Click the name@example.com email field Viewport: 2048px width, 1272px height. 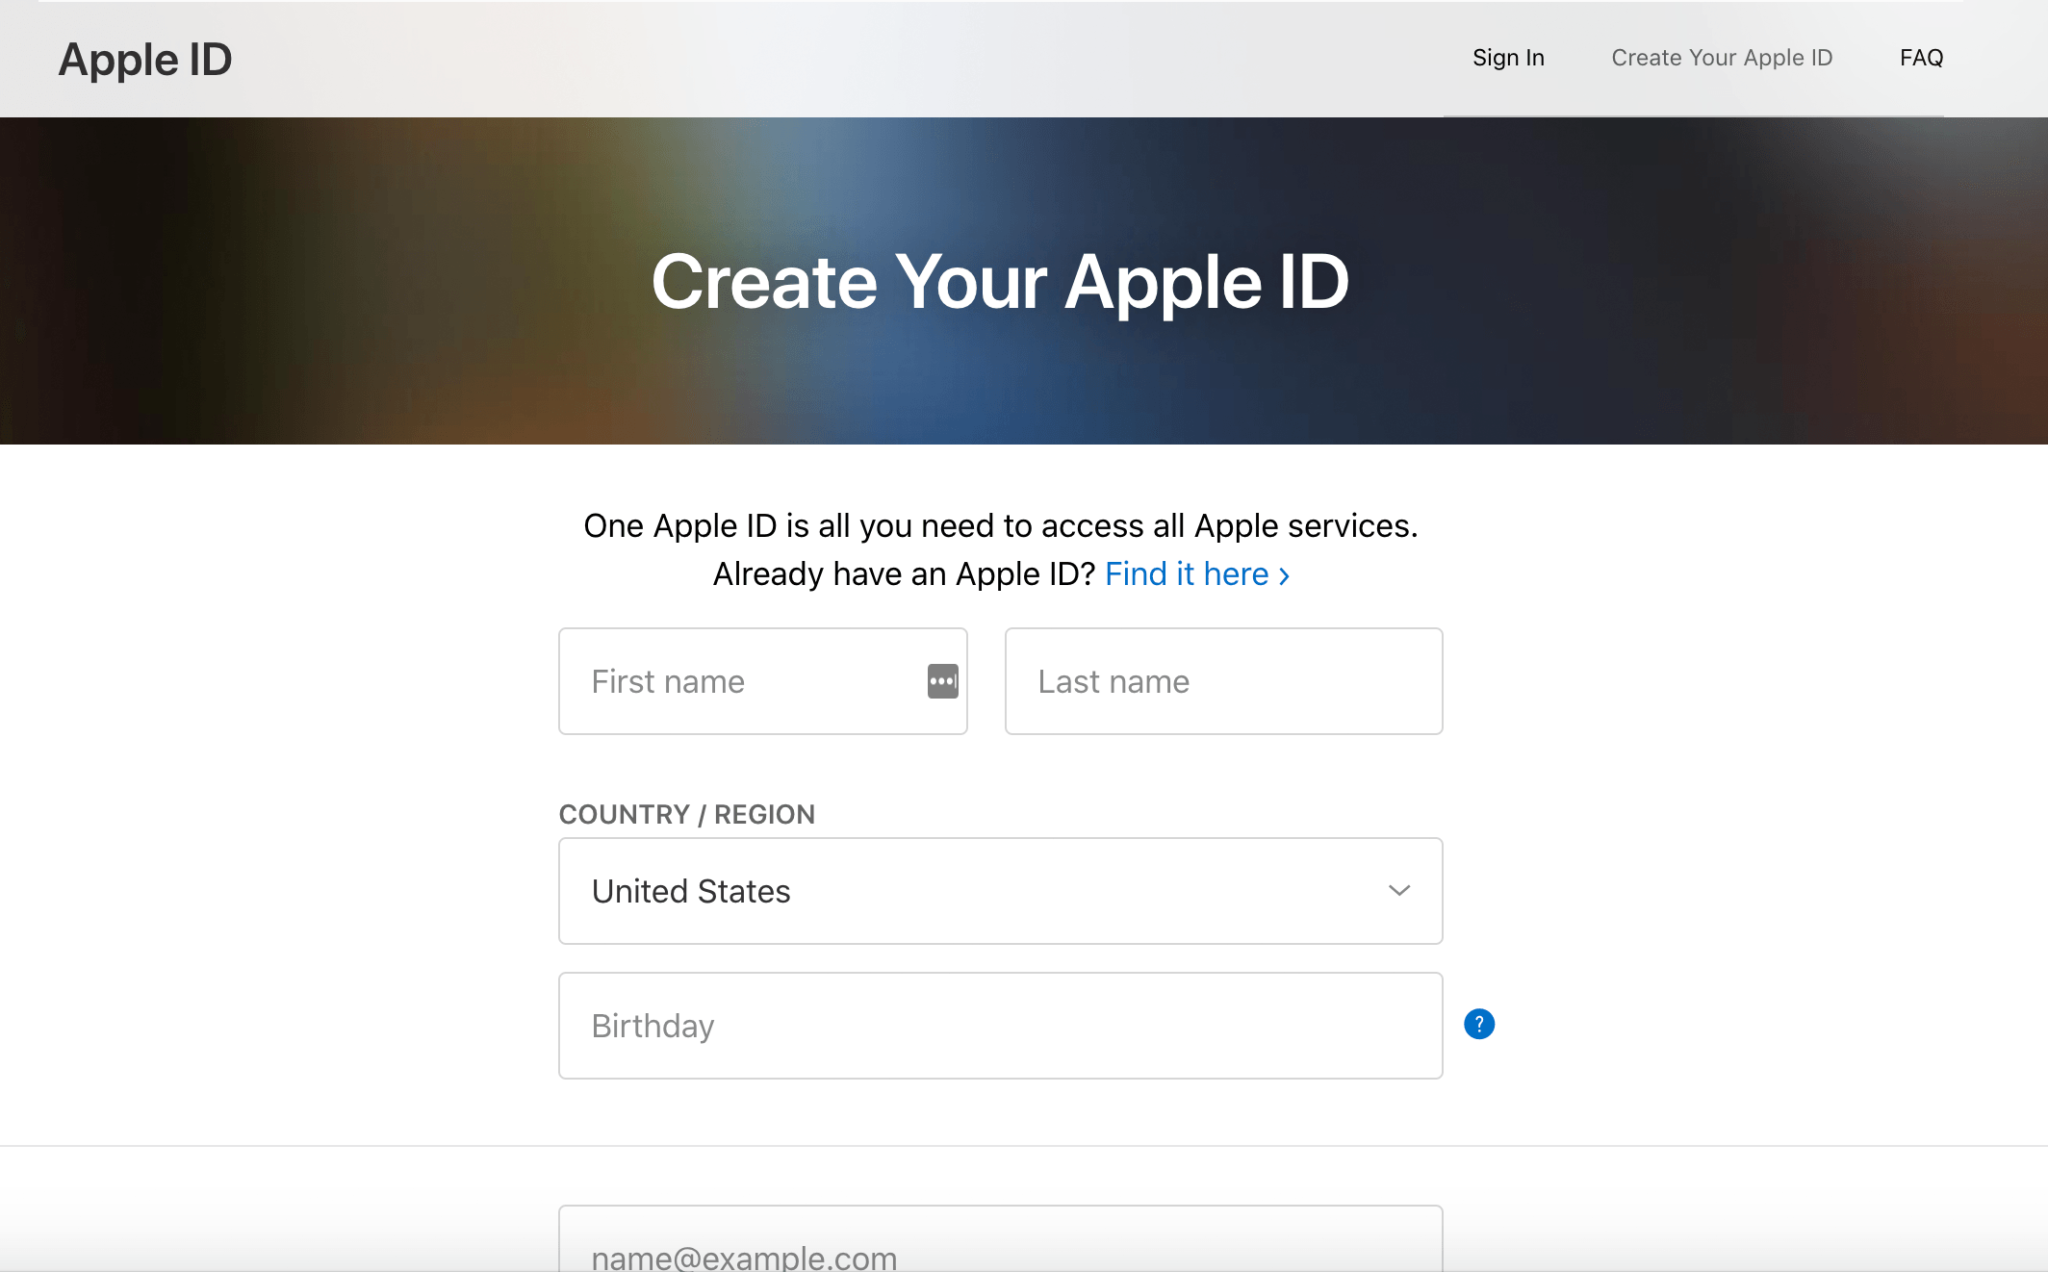click(x=1000, y=1250)
